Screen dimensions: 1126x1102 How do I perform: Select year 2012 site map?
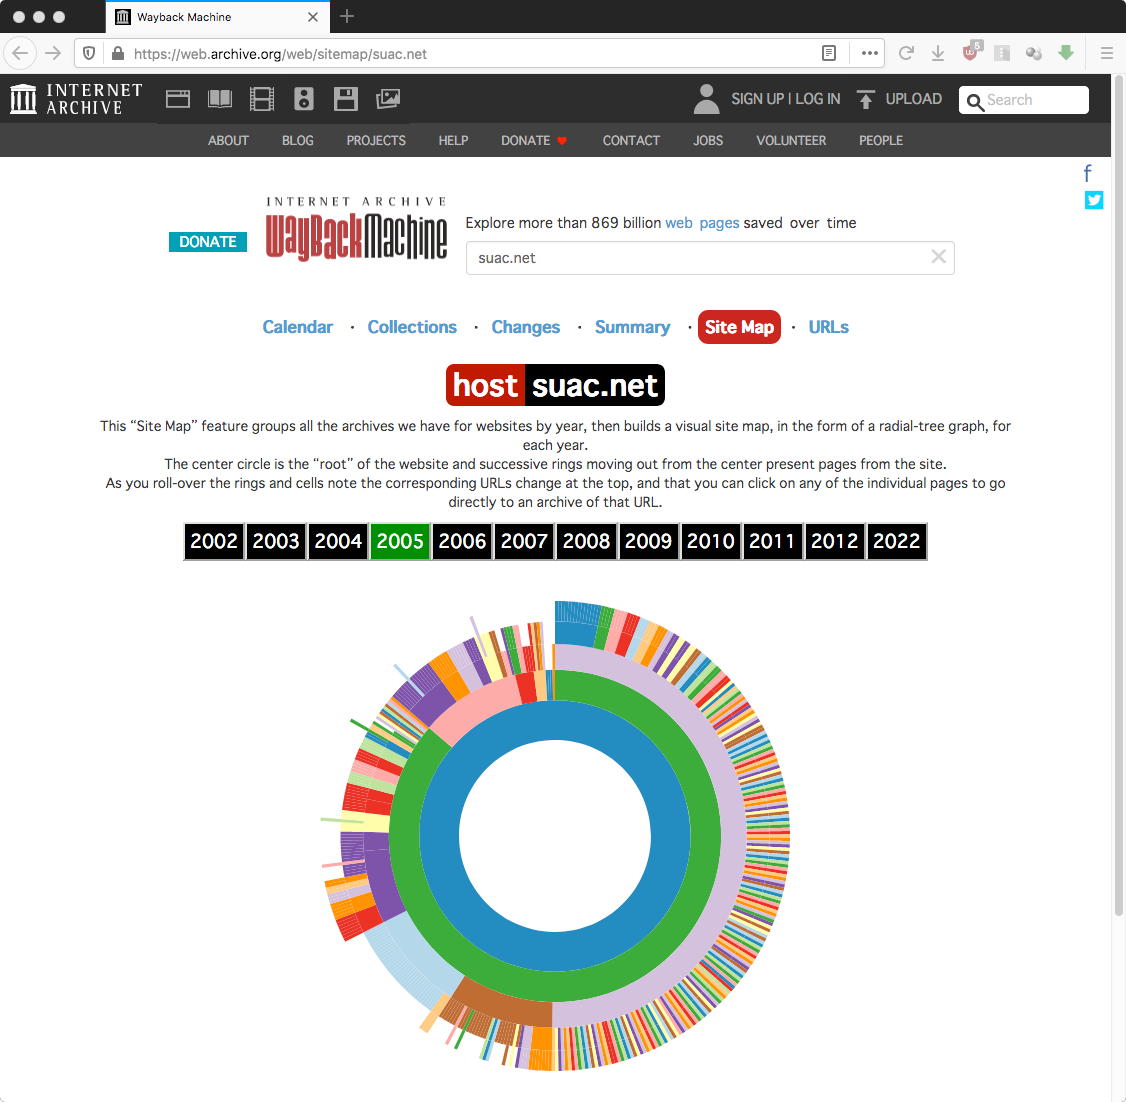[x=834, y=541]
